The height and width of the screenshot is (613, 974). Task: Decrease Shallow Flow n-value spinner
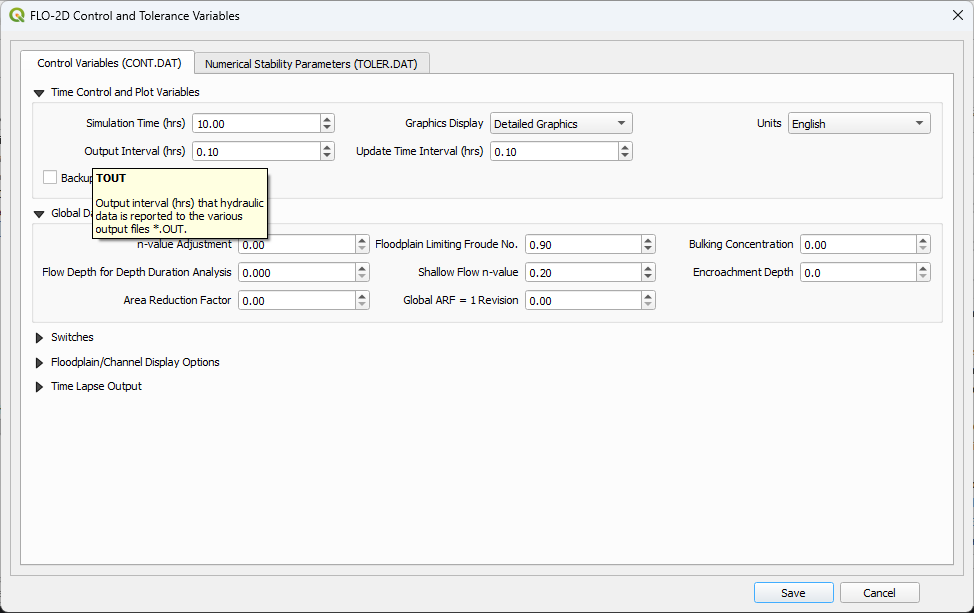click(648, 277)
